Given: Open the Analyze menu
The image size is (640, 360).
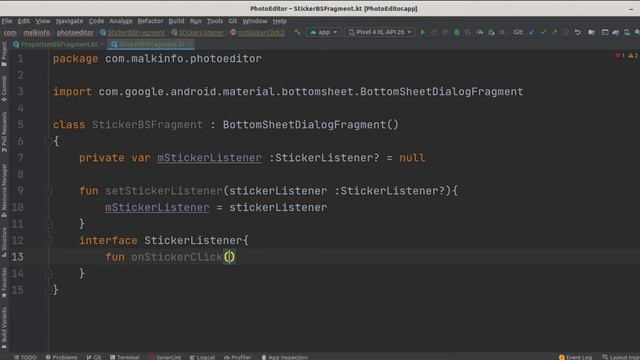Looking at the screenshot, I should pyautogui.click(x=121, y=21).
